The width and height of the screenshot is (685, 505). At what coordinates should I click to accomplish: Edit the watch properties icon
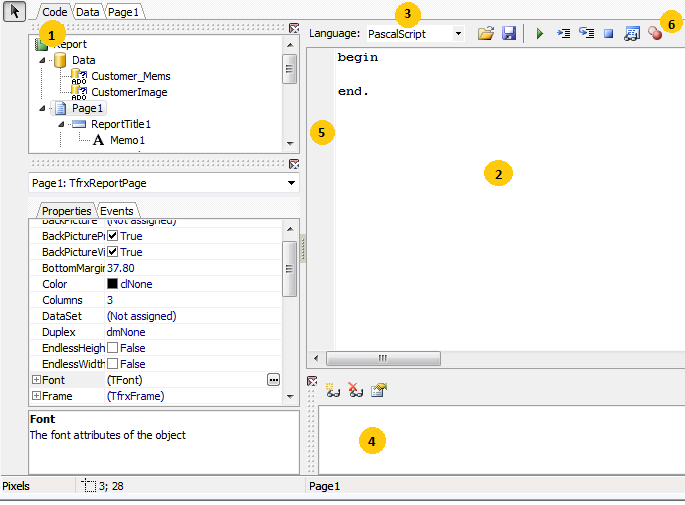point(379,390)
